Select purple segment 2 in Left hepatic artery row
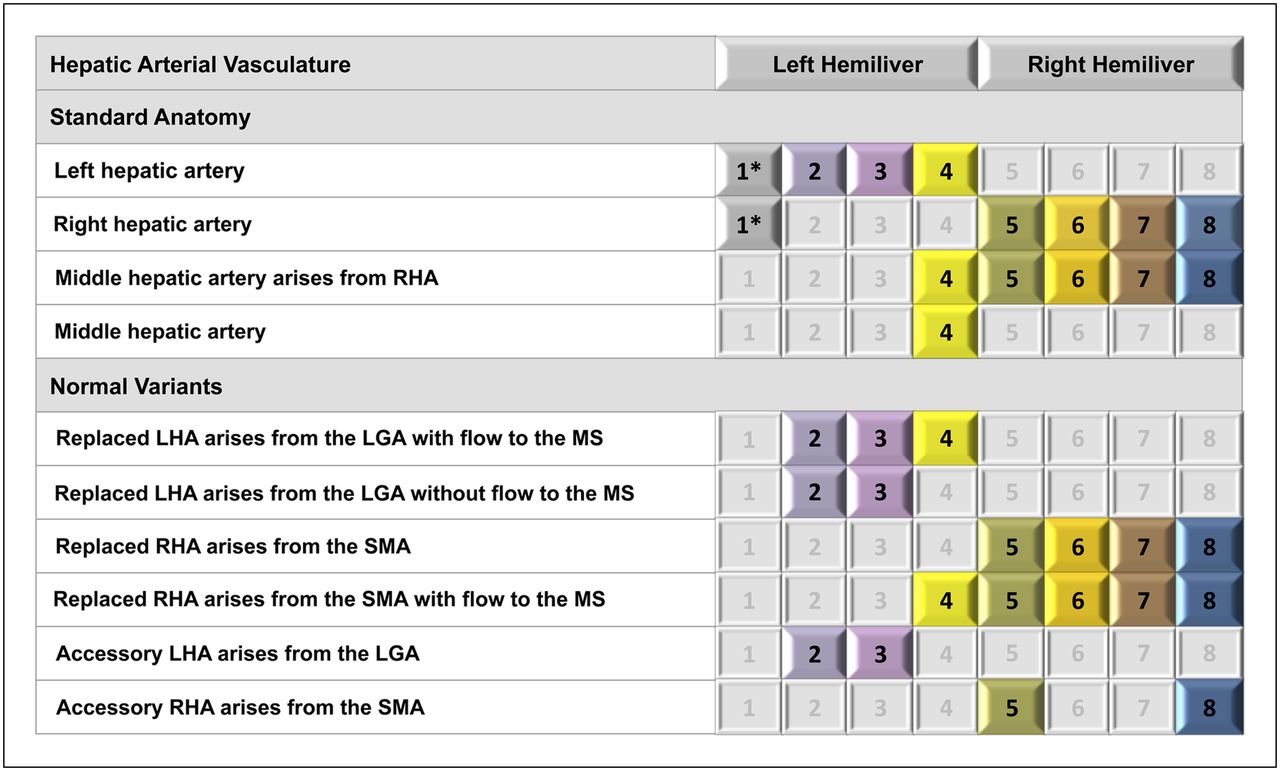This screenshot has height=771, width=1280. point(815,171)
